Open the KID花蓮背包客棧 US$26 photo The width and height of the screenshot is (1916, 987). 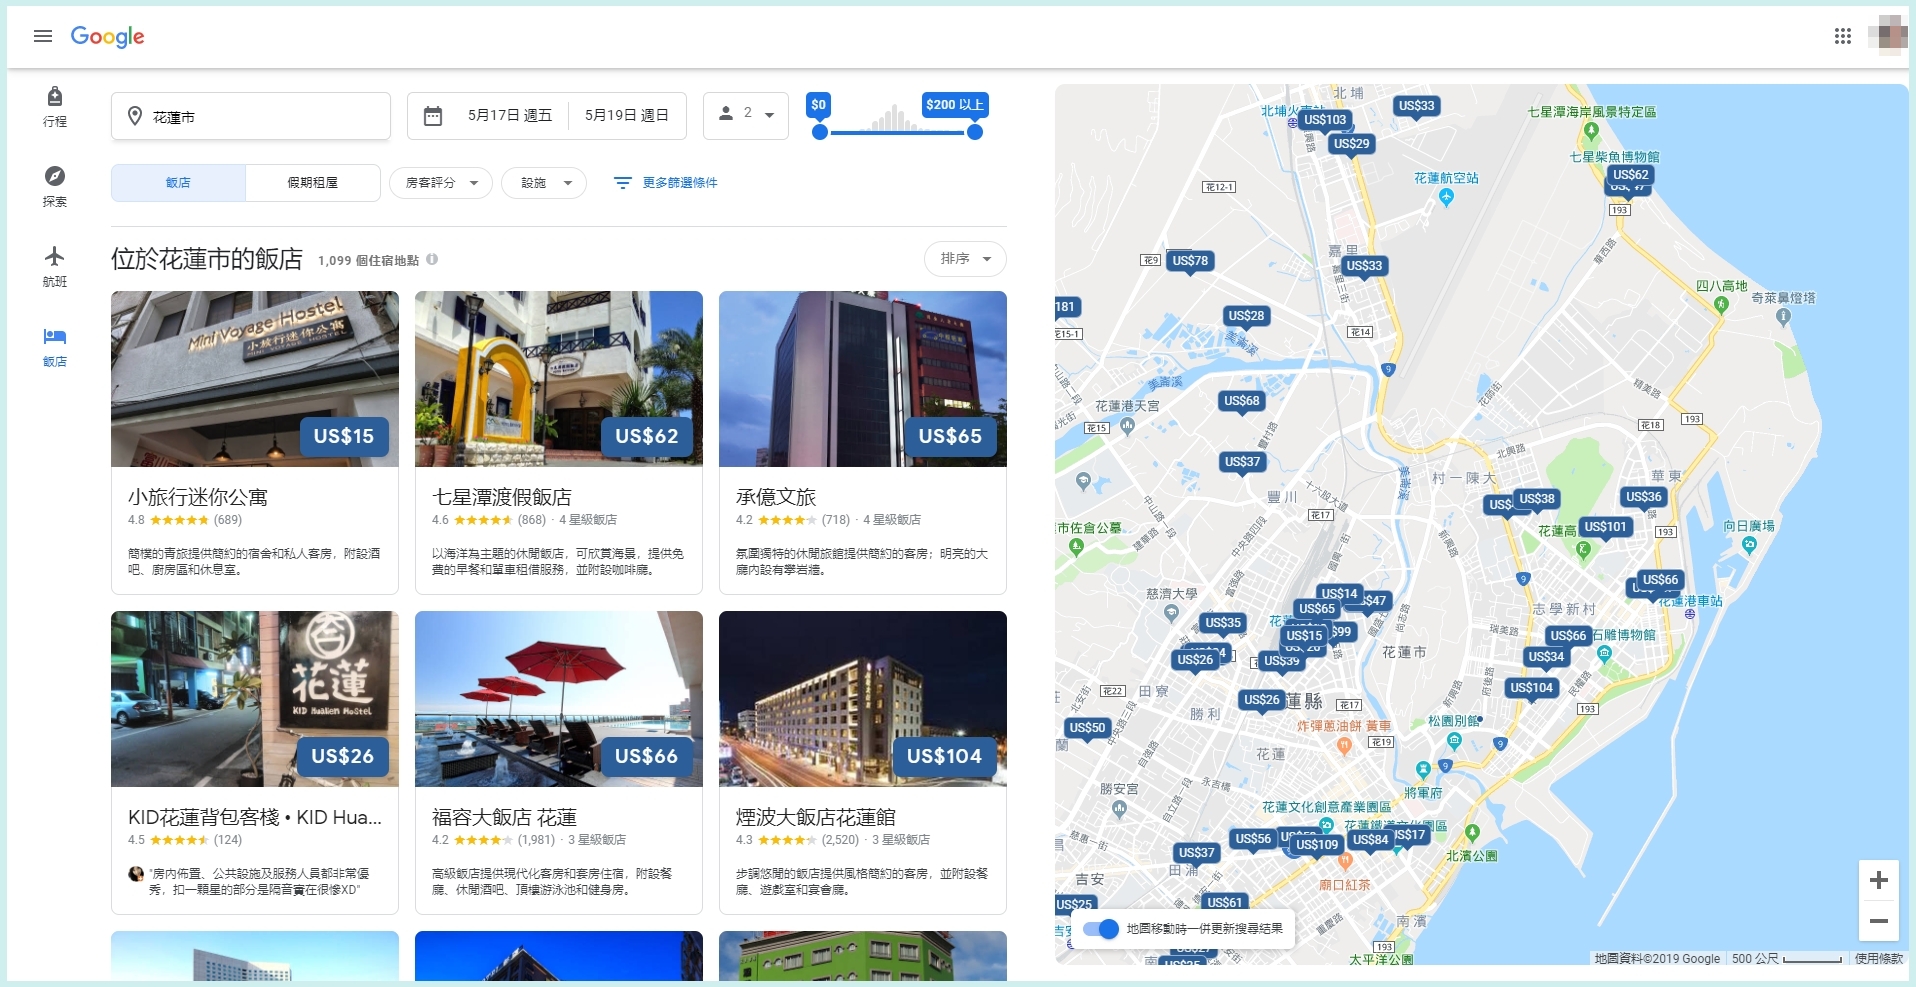coord(255,699)
